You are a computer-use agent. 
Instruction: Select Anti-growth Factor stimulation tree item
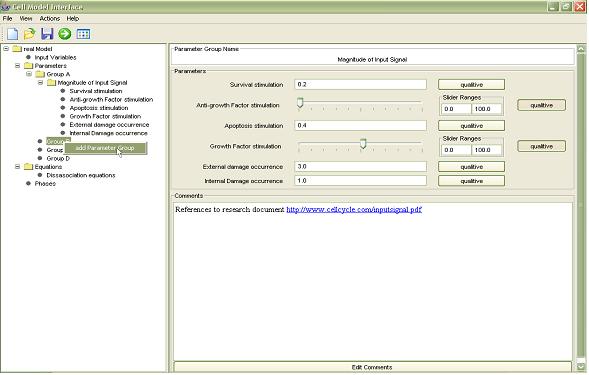tap(111, 100)
